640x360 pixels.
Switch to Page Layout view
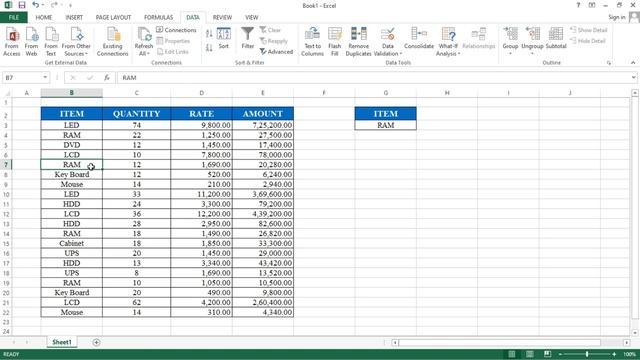click(529, 354)
